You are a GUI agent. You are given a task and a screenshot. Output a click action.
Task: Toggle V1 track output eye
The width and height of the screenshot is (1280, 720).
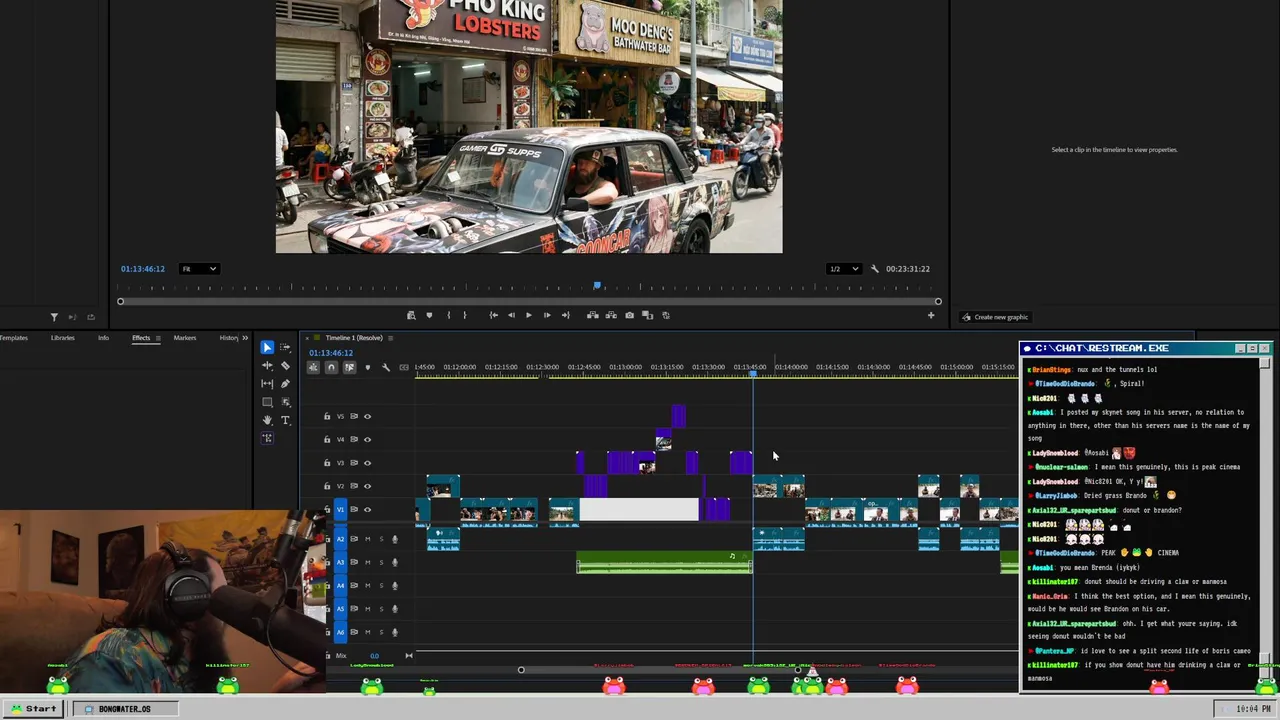click(x=367, y=509)
